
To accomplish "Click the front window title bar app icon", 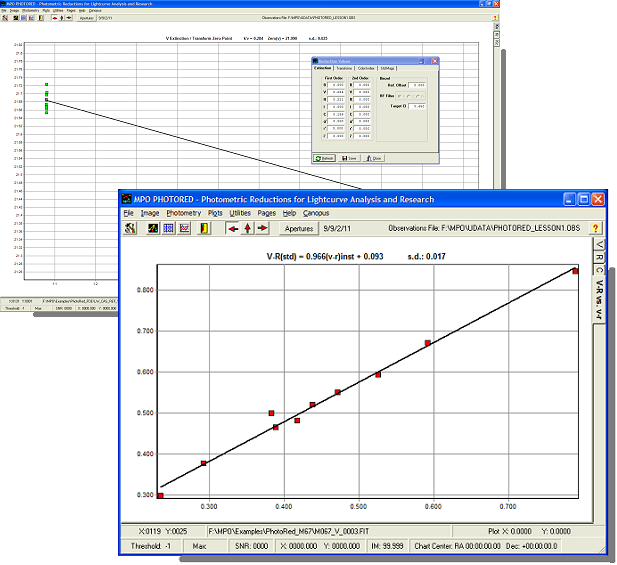I will [126, 199].
